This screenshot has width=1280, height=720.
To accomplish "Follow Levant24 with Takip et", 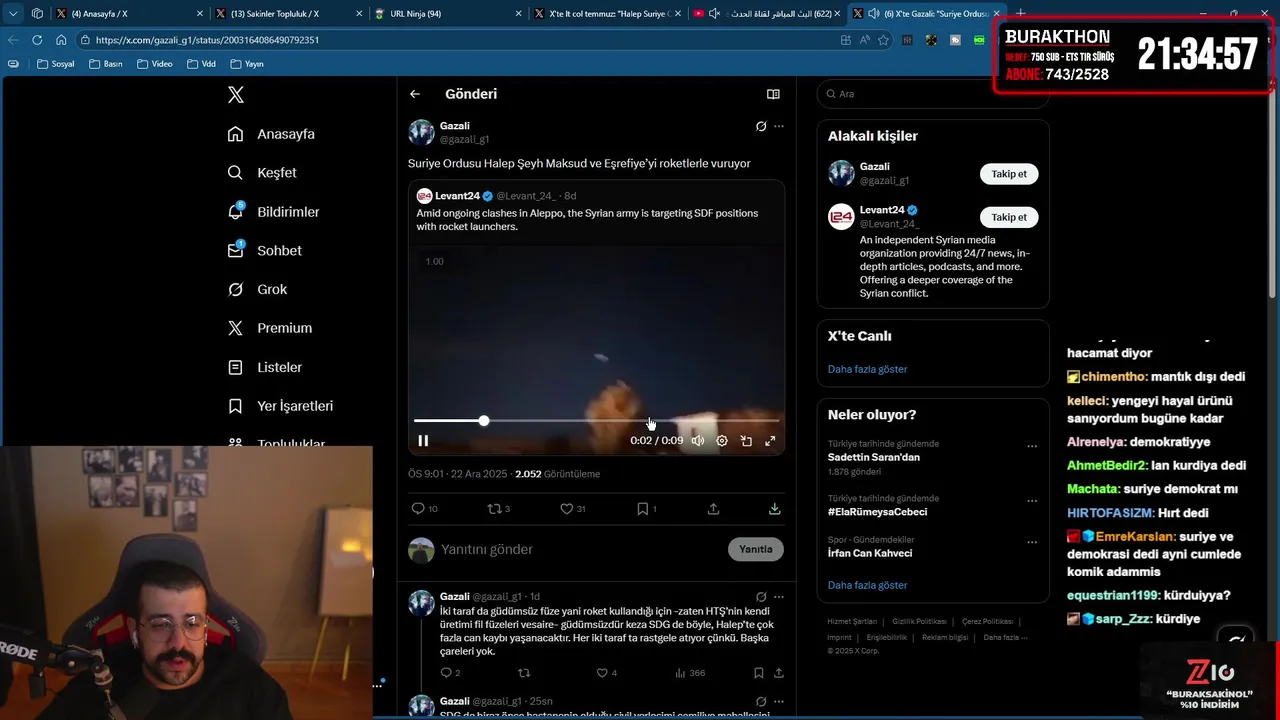I will (x=1009, y=217).
